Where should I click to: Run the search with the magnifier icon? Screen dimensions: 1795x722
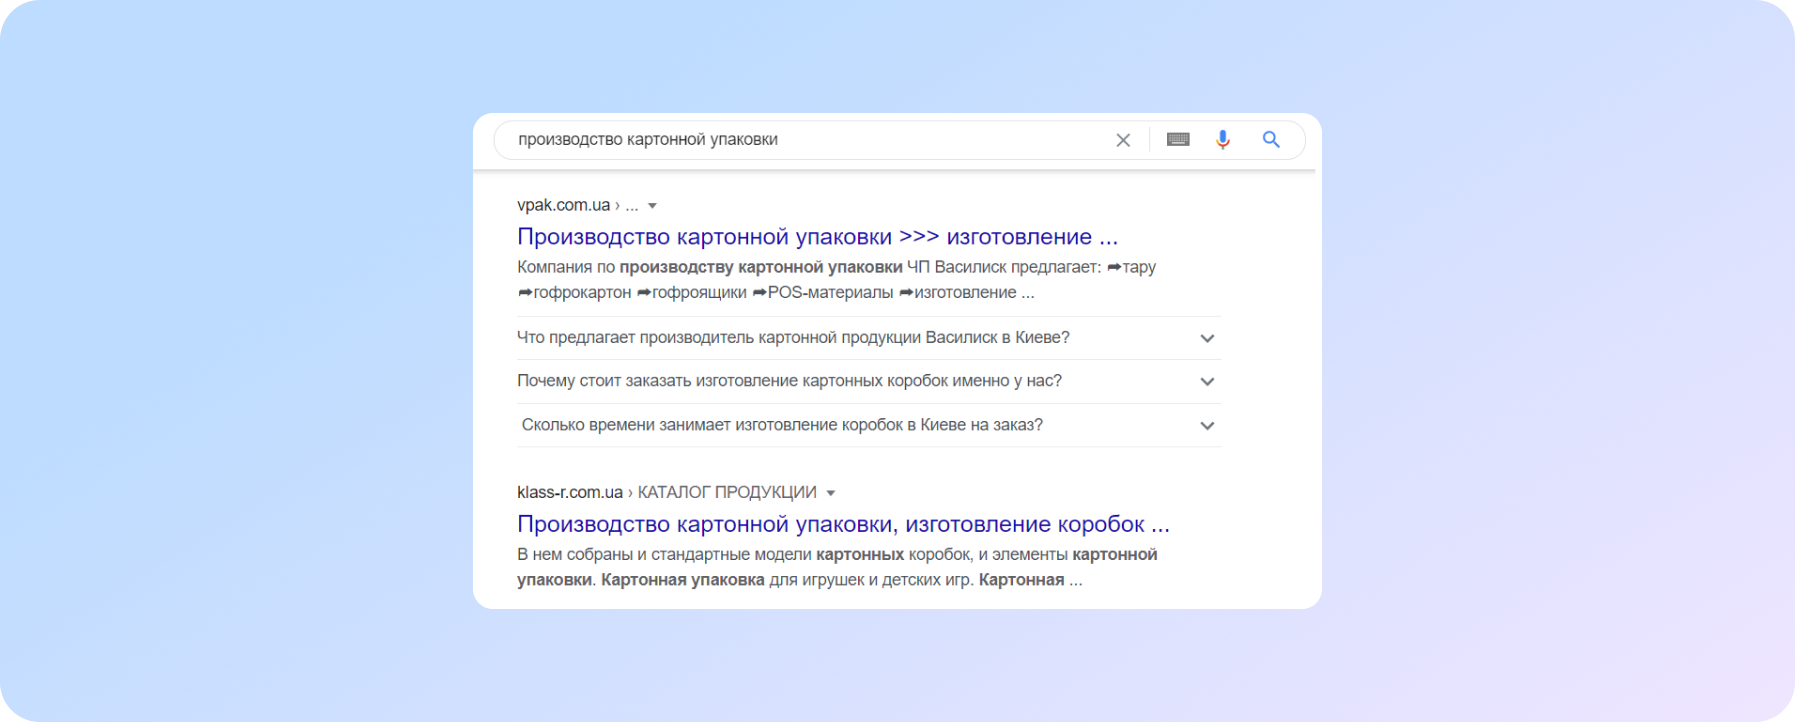coord(1271,140)
